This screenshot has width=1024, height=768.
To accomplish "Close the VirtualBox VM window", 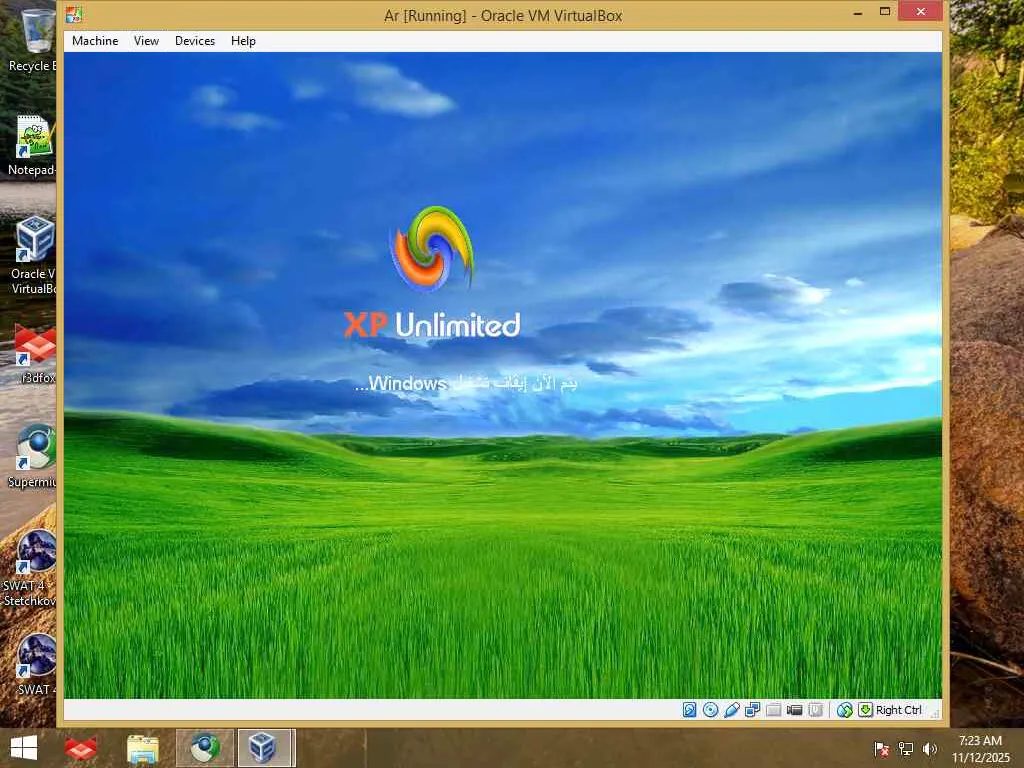I will coord(921,11).
